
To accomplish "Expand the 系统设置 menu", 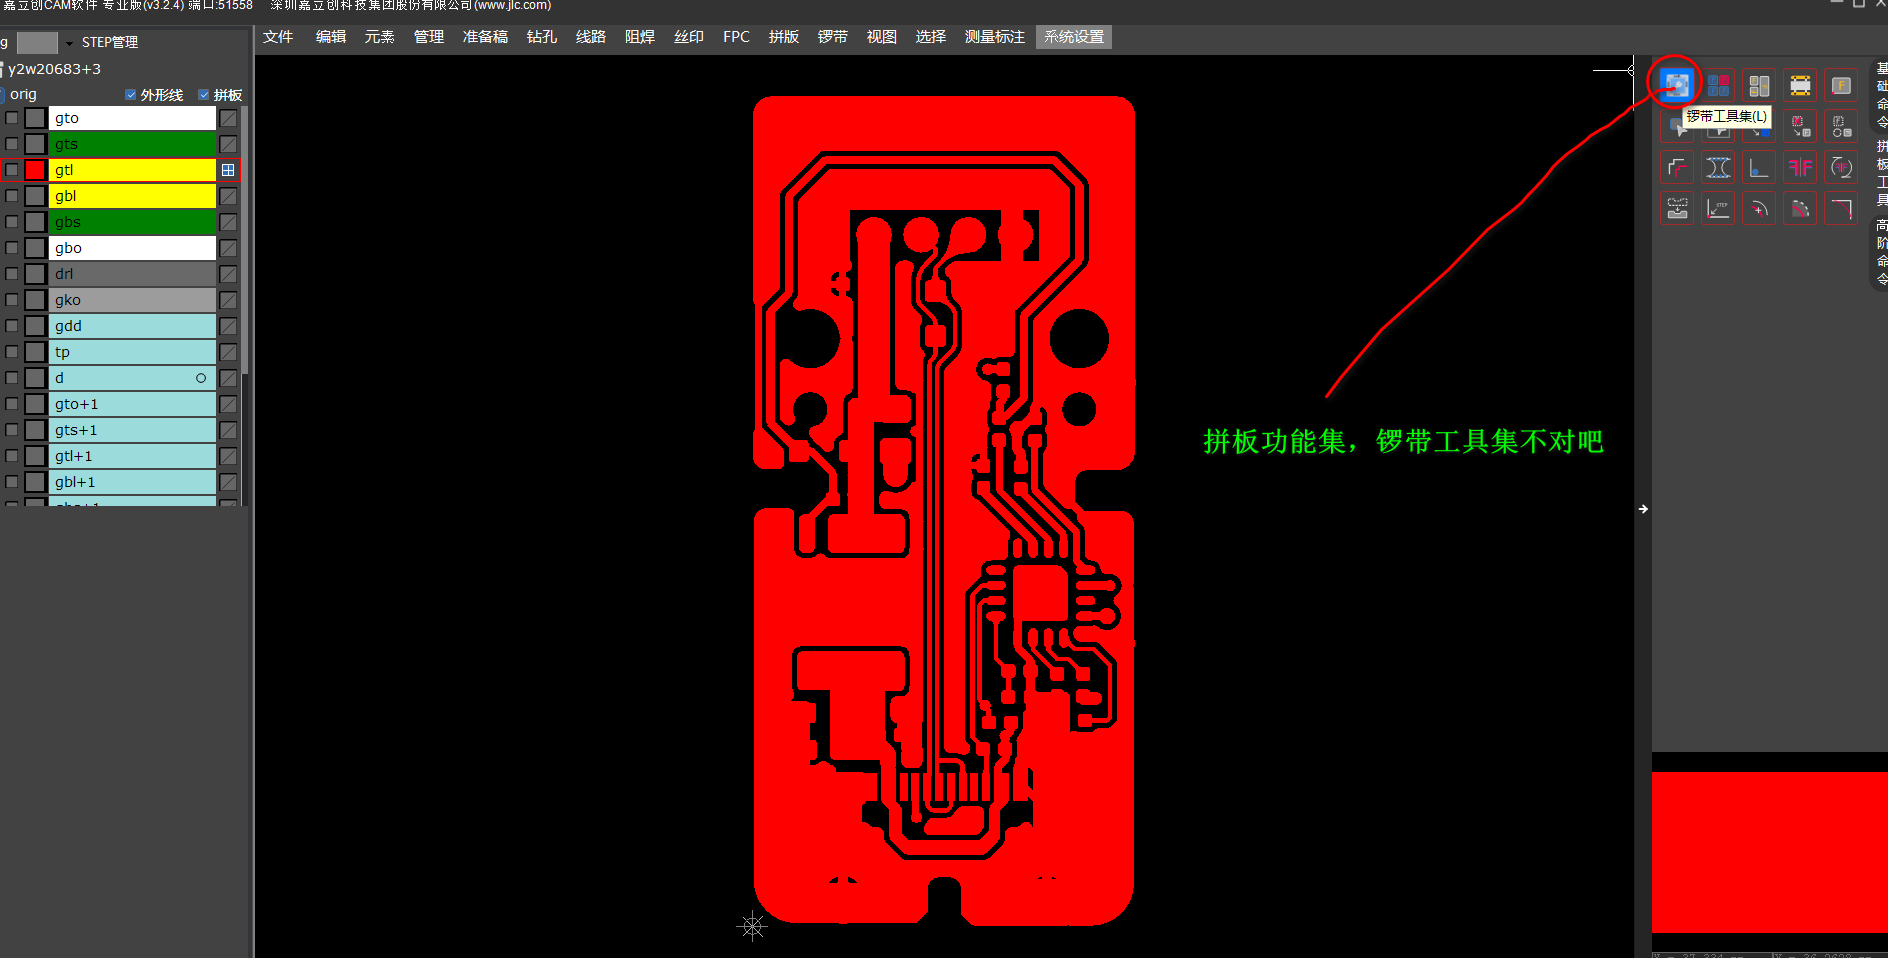I will pyautogui.click(x=1074, y=37).
